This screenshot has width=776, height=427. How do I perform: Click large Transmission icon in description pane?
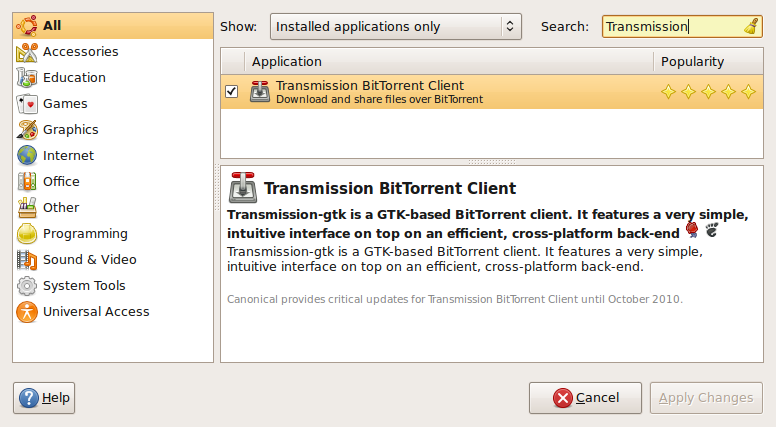coord(242,188)
